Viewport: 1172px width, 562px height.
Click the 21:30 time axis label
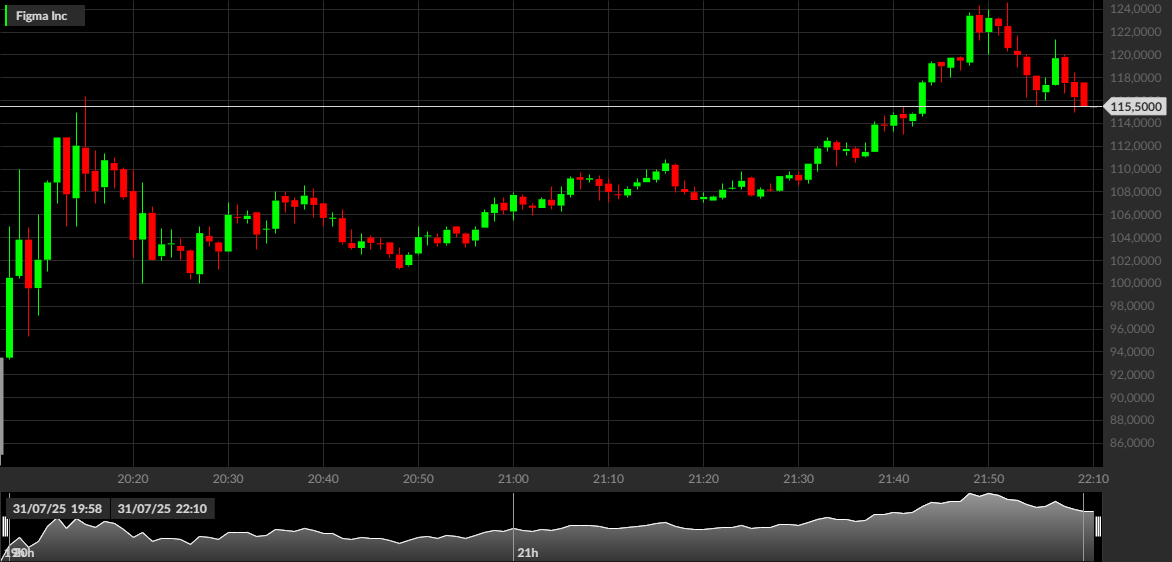(798, 478)
